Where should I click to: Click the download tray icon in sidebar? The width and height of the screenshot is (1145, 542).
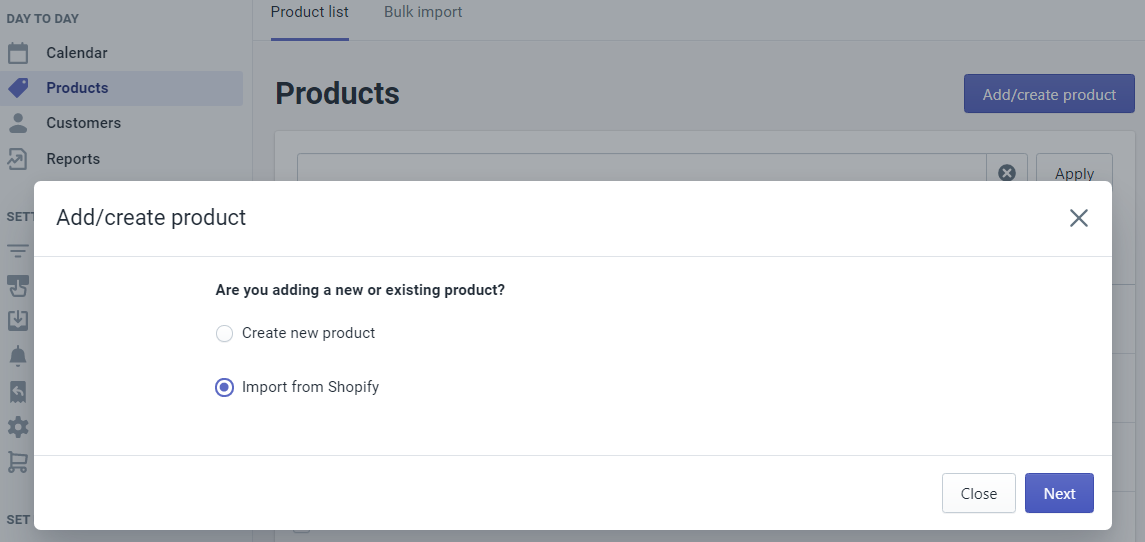18,321
